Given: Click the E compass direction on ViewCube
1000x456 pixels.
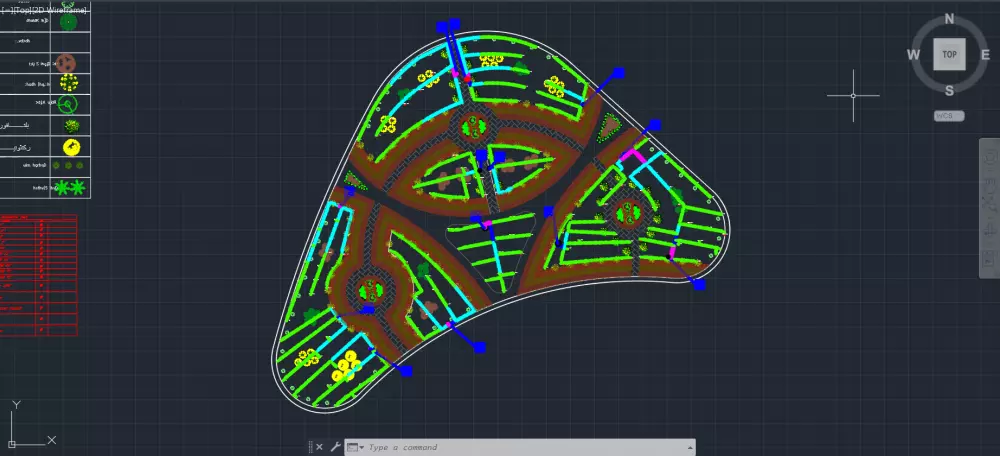Looking at the screenshot, I should click(x=985, y=55).
